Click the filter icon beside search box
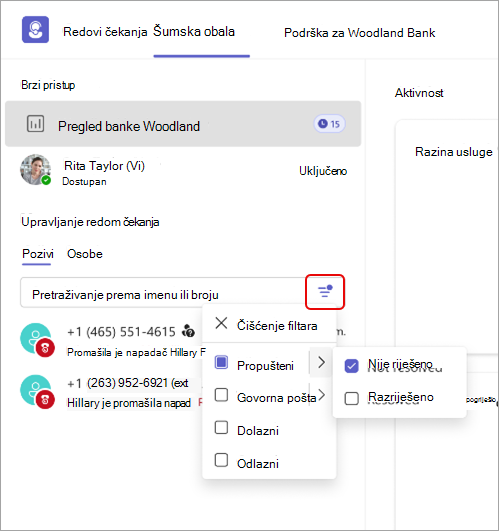 click(x=325, y=292)
